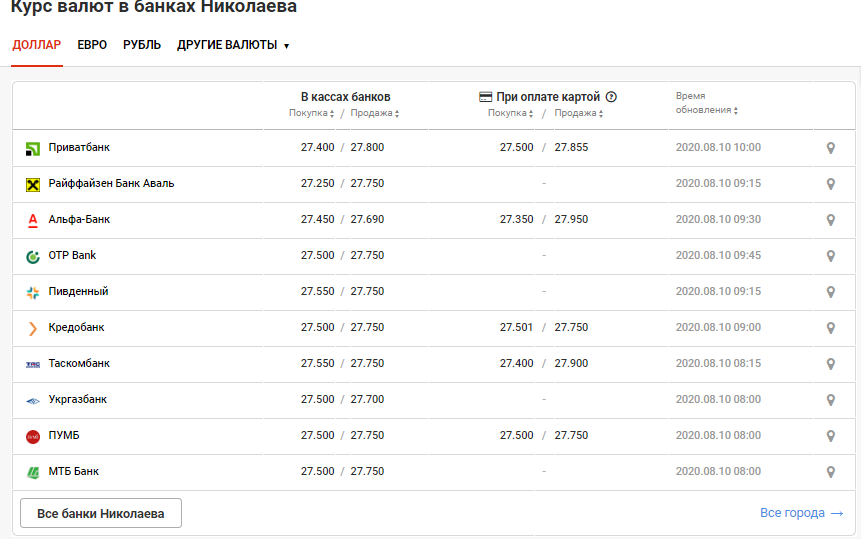
Task: Click the OTP Bank green logo icon
Action: pos(32,256)
